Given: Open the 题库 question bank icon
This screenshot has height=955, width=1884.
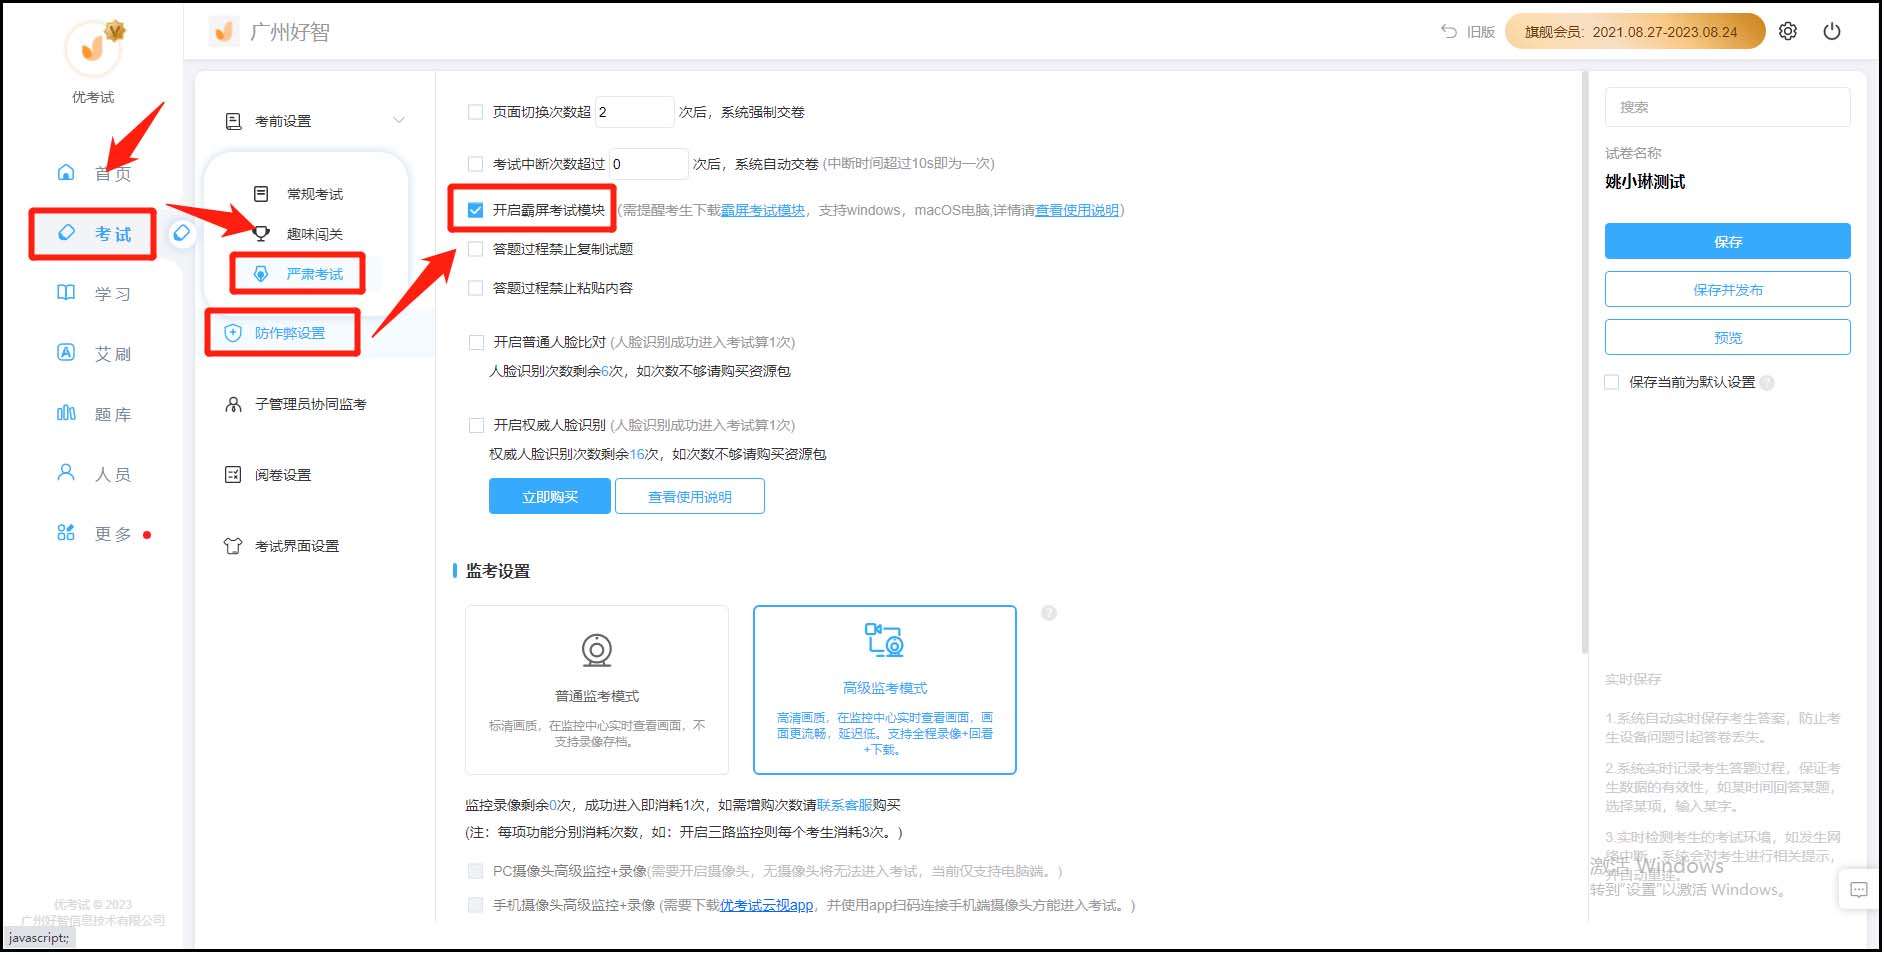Looking at the screenshot, I should (x=66, y=413).
